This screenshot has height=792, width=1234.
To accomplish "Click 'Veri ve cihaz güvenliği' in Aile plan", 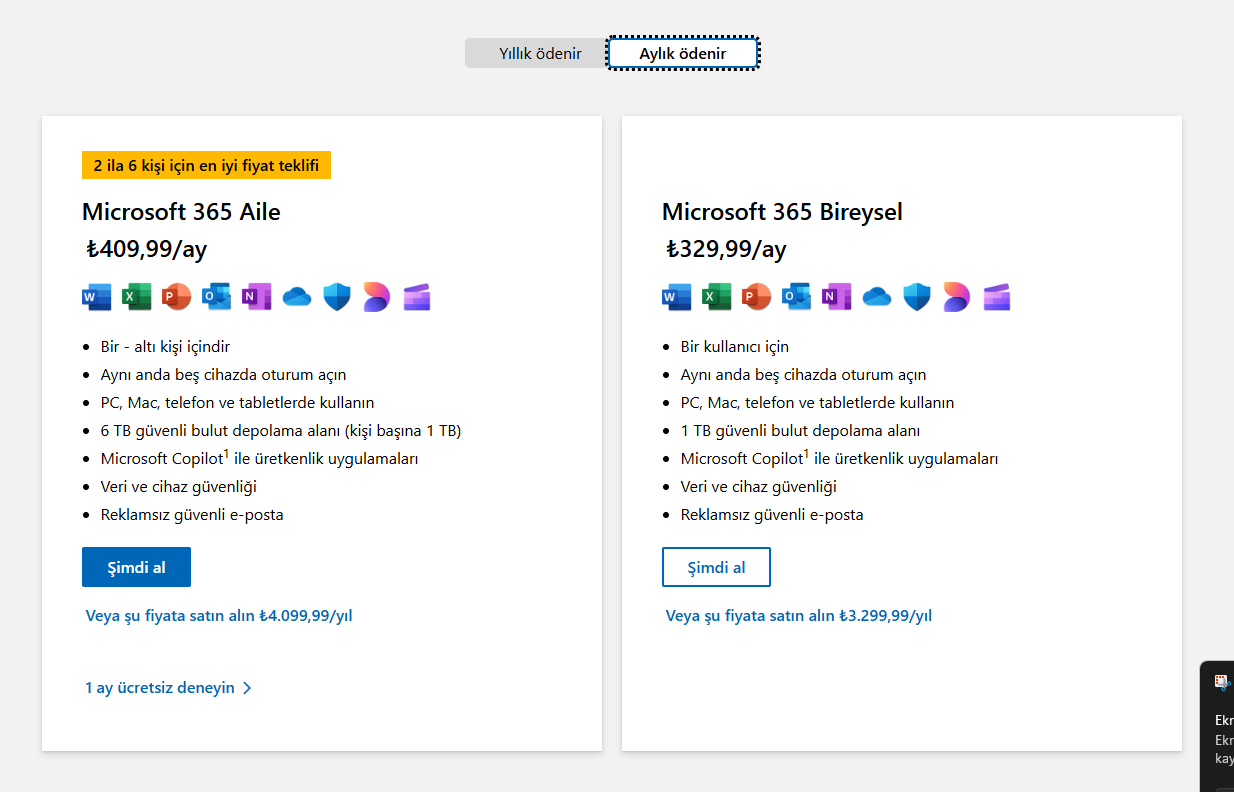I will (x=179, y=487).
